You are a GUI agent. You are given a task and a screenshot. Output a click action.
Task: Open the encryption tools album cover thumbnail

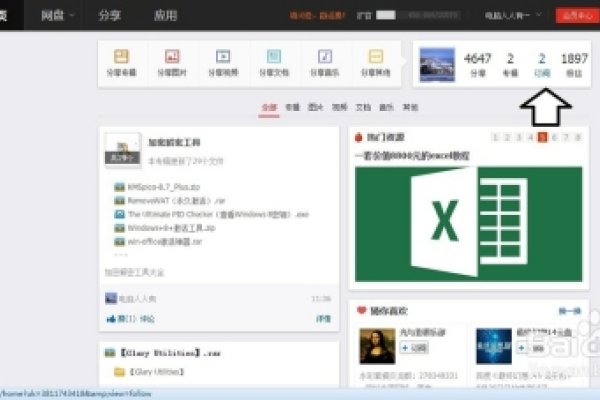click(122, 149)
